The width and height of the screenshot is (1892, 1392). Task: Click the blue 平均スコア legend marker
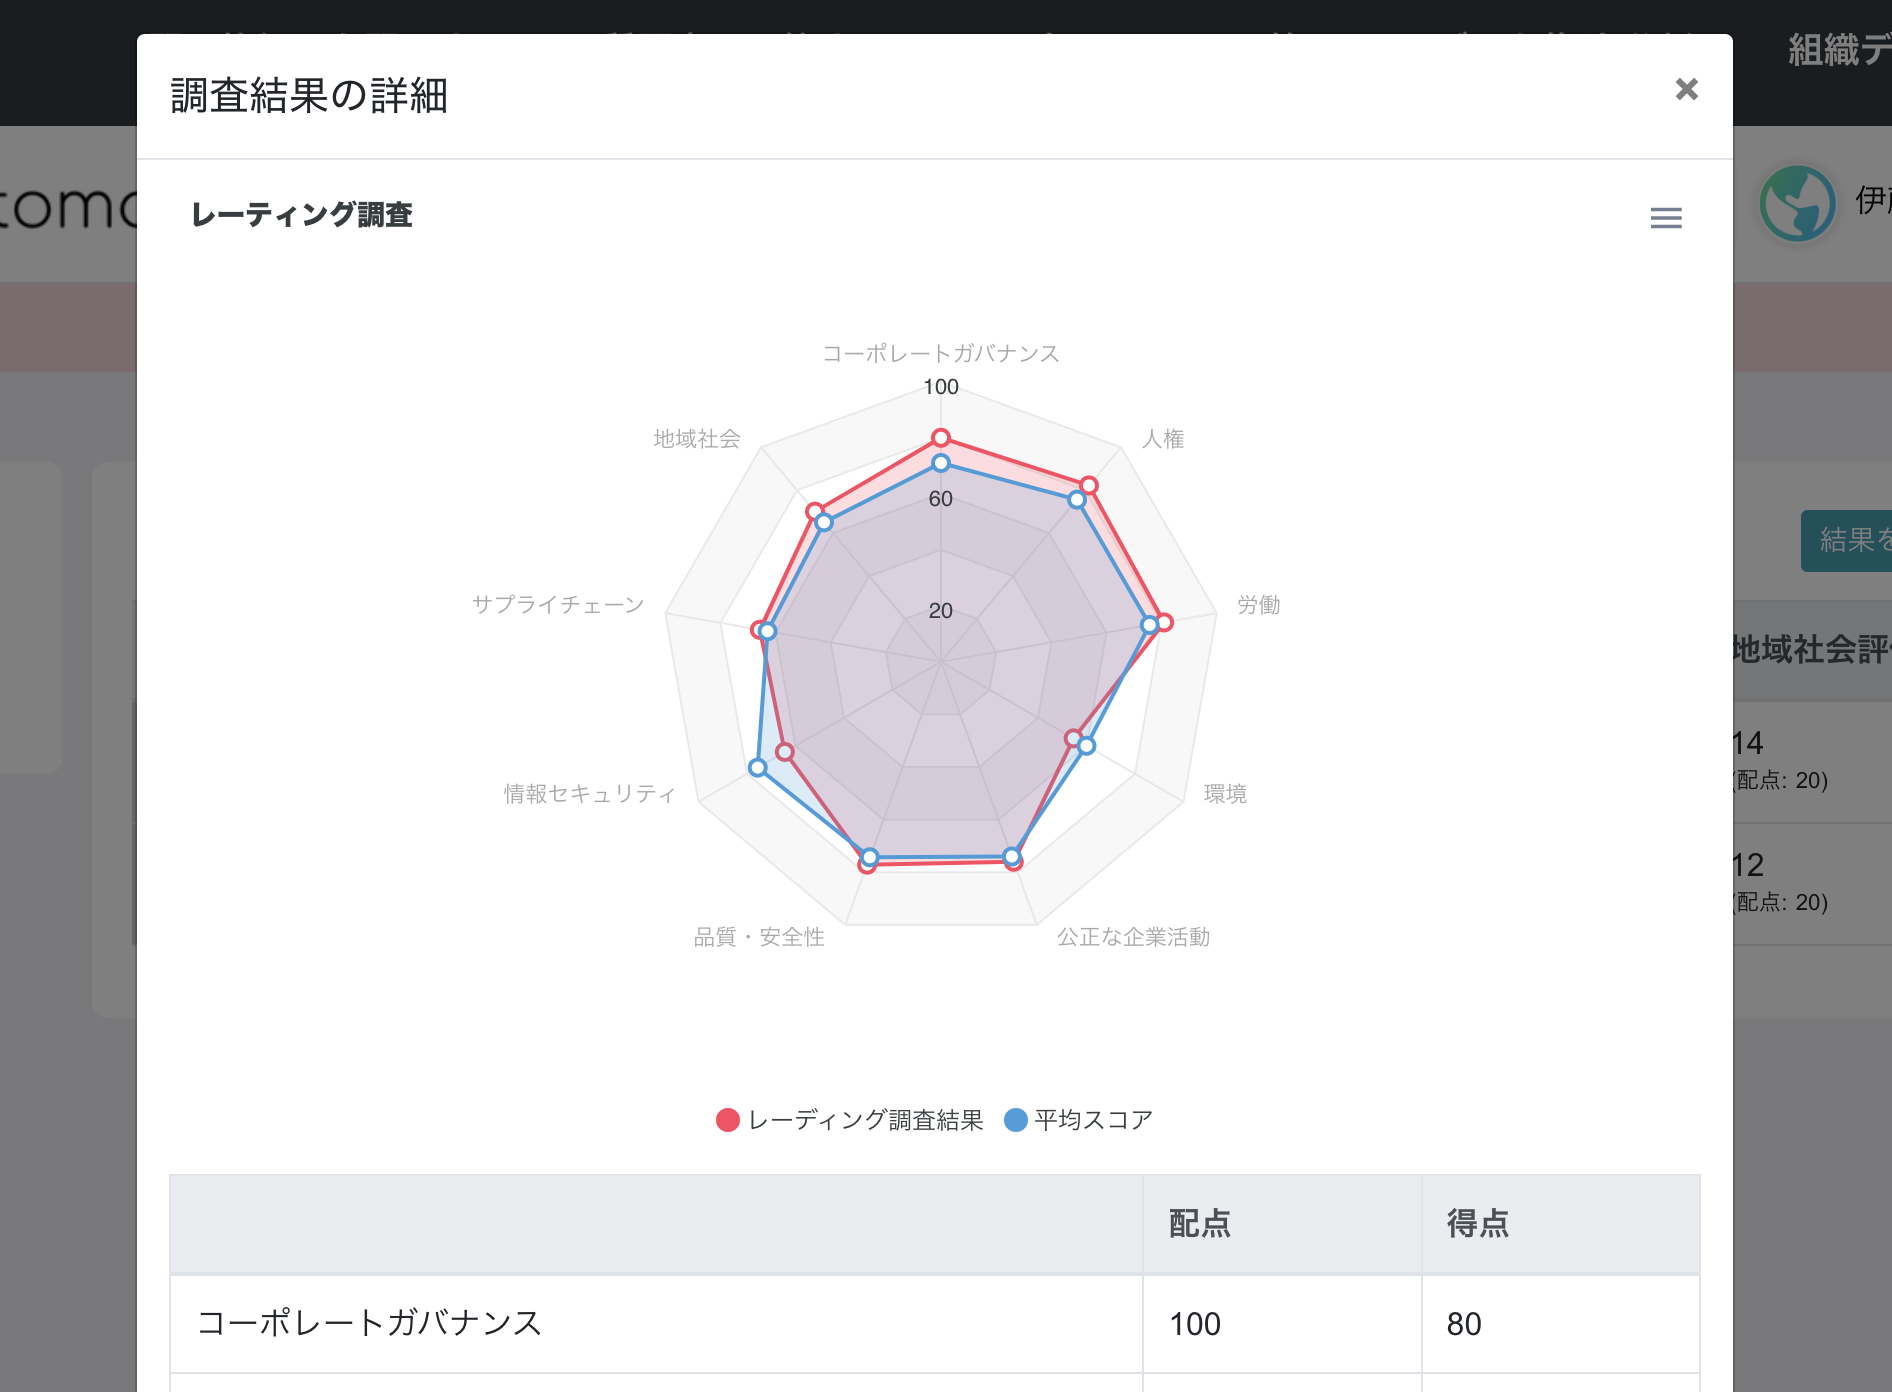[1016, 1120]
